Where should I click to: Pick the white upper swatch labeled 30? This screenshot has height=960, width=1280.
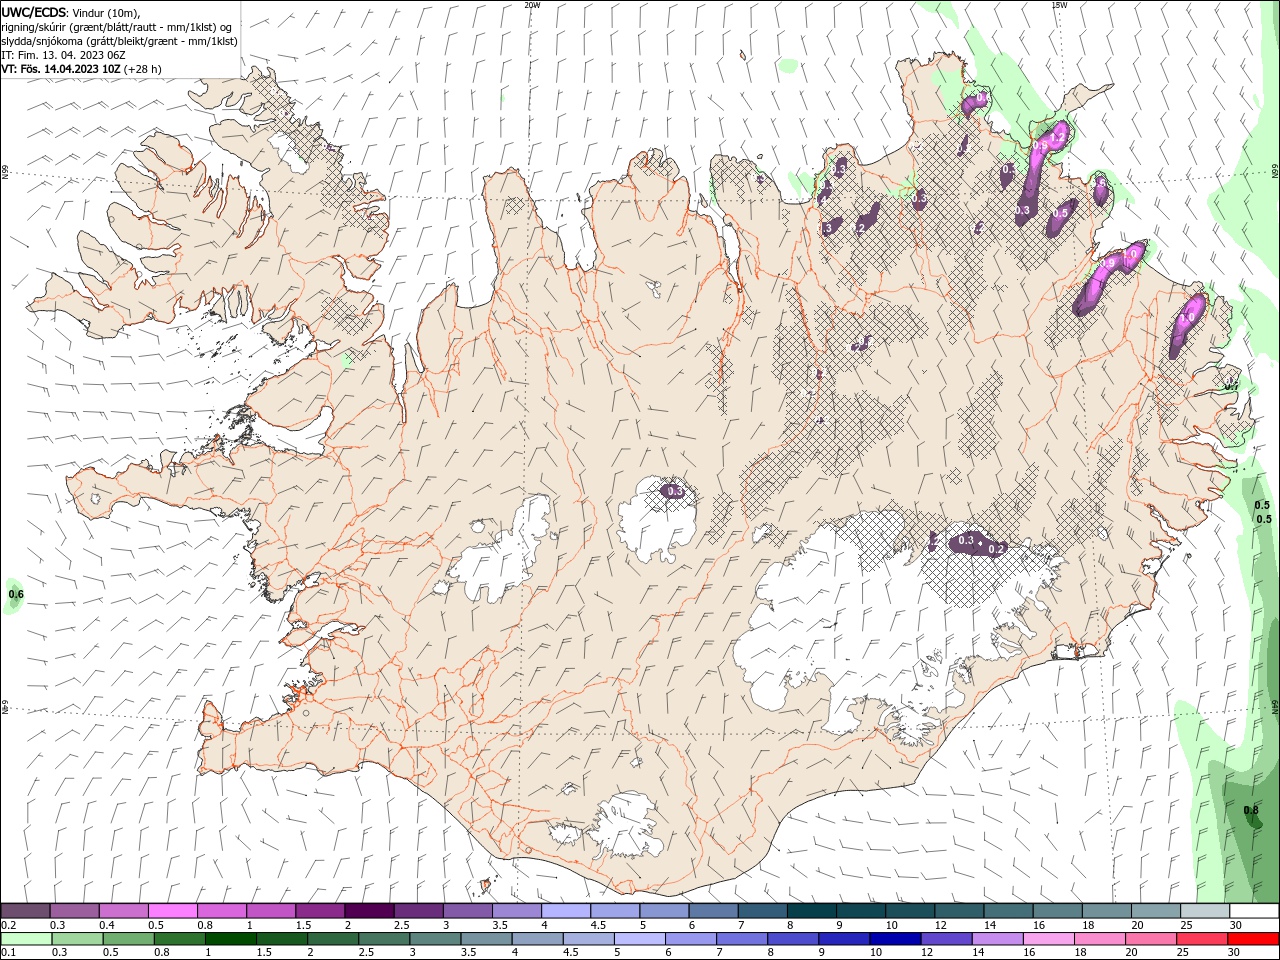1255,910
